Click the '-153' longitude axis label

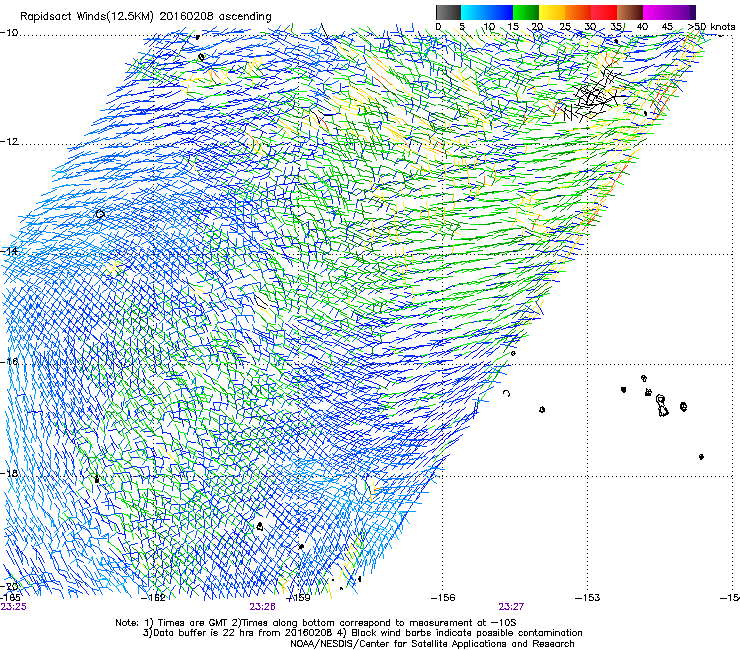588,598
